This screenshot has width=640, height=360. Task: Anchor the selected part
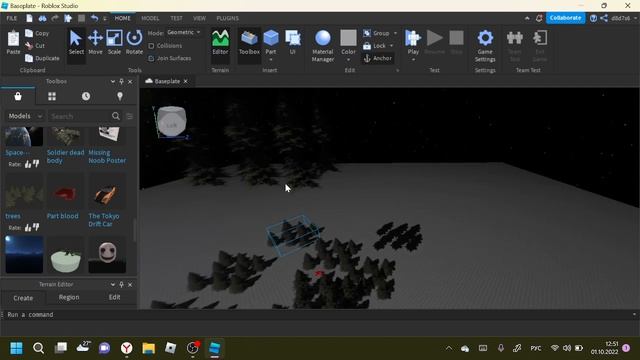(378, 58)
